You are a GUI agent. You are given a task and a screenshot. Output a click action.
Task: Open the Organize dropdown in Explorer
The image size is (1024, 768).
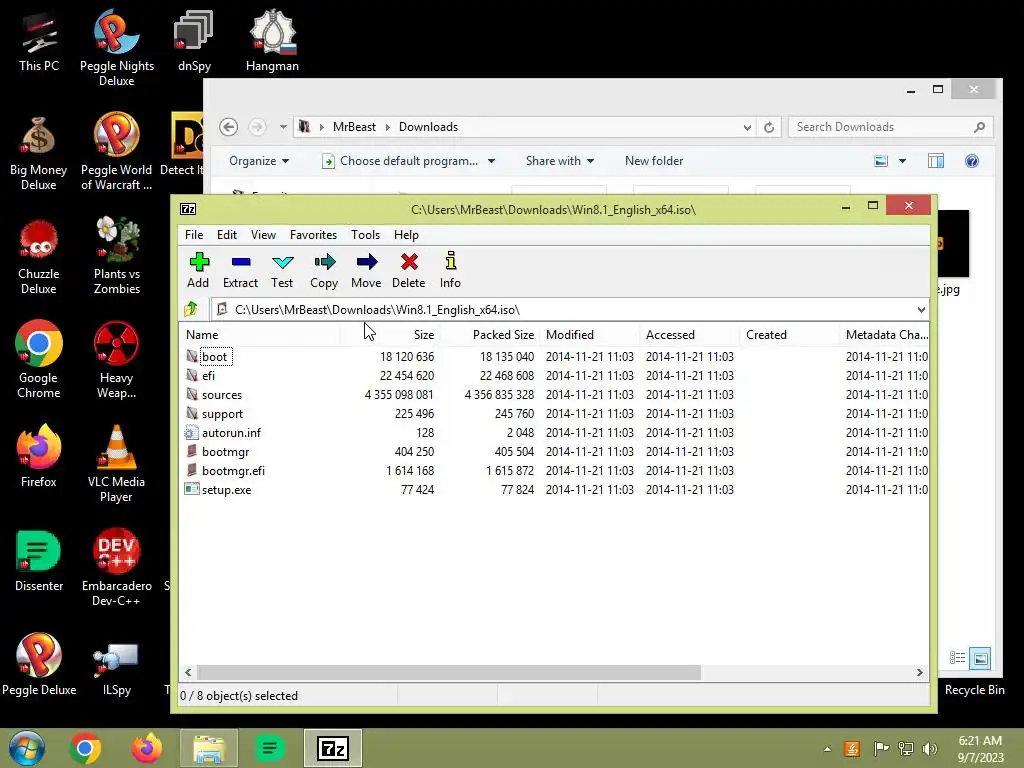point(259,161)
